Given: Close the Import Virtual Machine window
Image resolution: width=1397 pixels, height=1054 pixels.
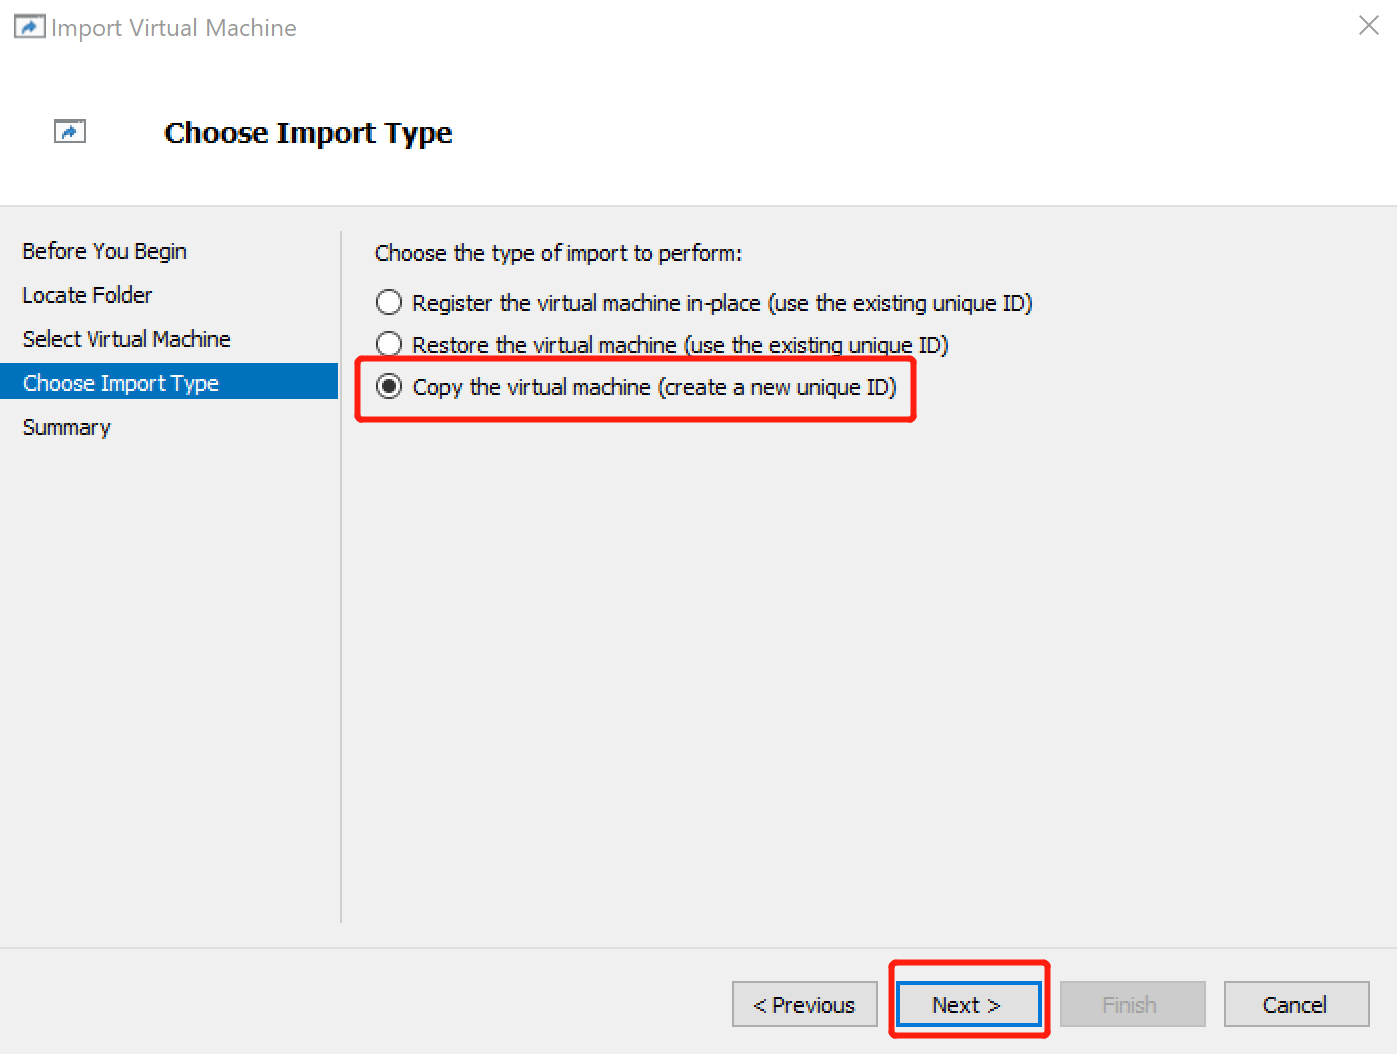Looking at the screenshot, I should (1368, 25).
